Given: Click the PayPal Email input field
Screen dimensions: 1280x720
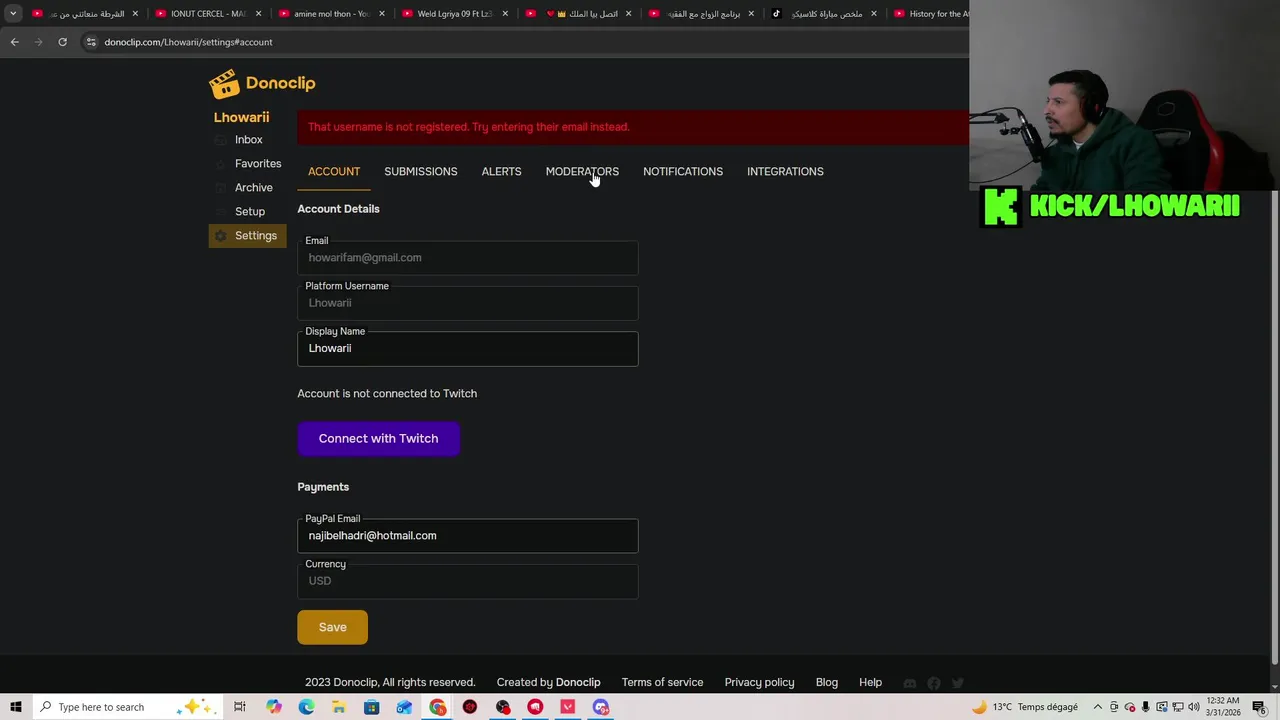Looking at the screenshot, I should point(467,536).
